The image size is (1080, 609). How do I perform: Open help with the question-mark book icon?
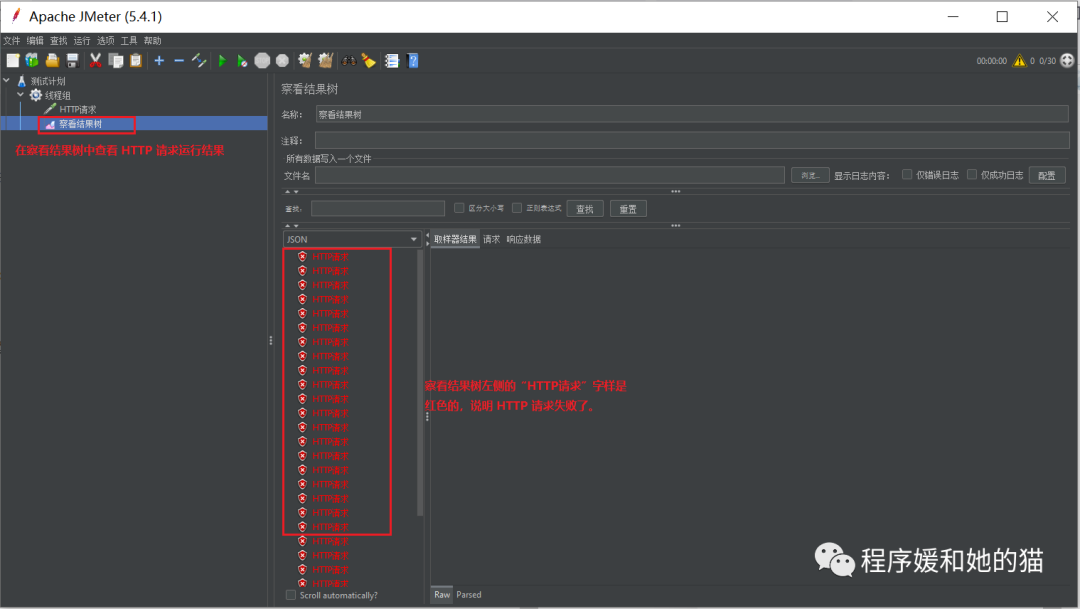point(413,61)
